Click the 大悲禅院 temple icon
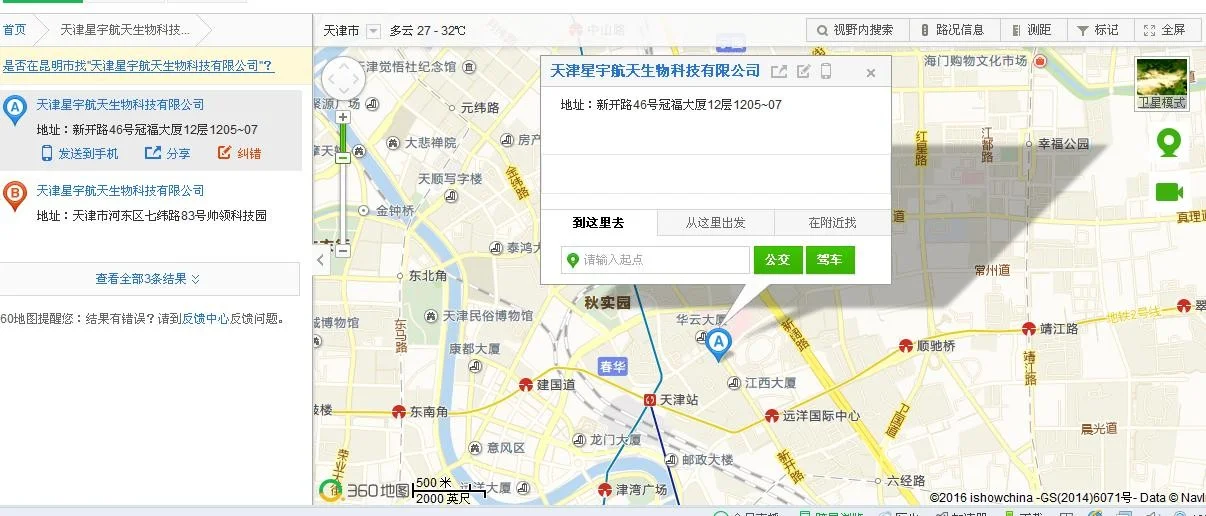The height and width of the screenshot is (516, 1206). 394,143
